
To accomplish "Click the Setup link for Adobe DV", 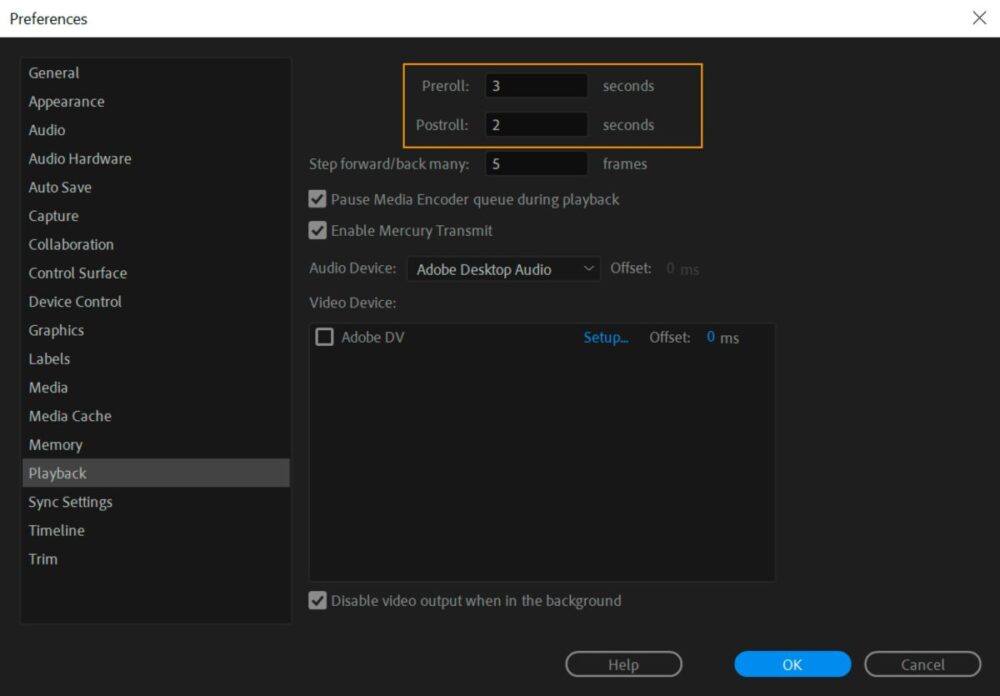I will click(605, 337).
